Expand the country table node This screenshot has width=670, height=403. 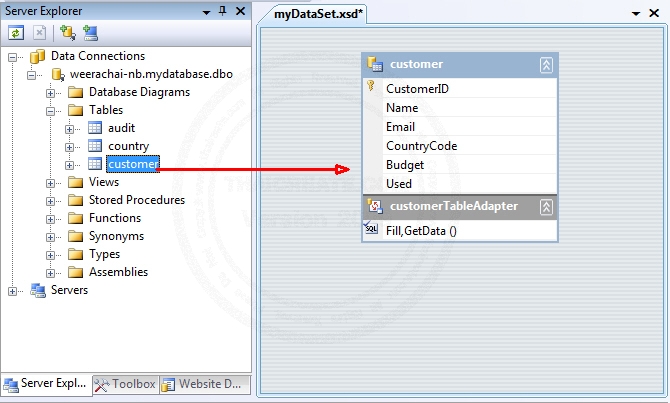pyautogui.click(x=69, y=147)
